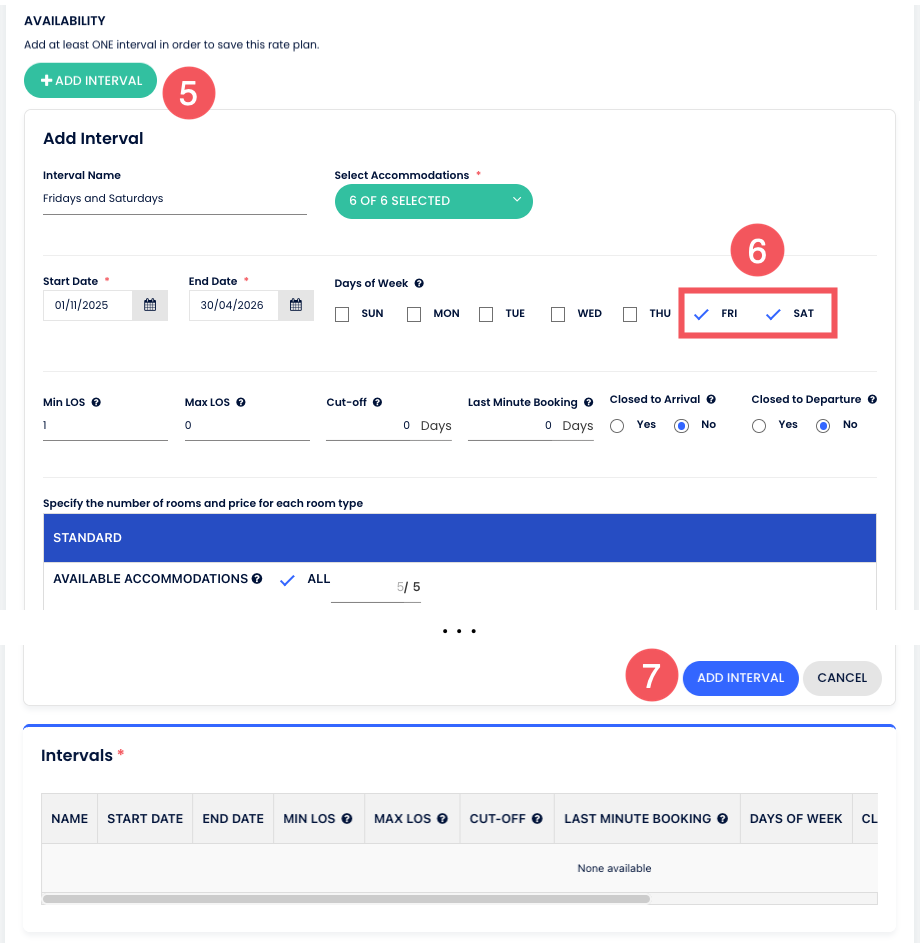Check the SUN day checkbox
The image size is (920, 943).
pos(342,314)
